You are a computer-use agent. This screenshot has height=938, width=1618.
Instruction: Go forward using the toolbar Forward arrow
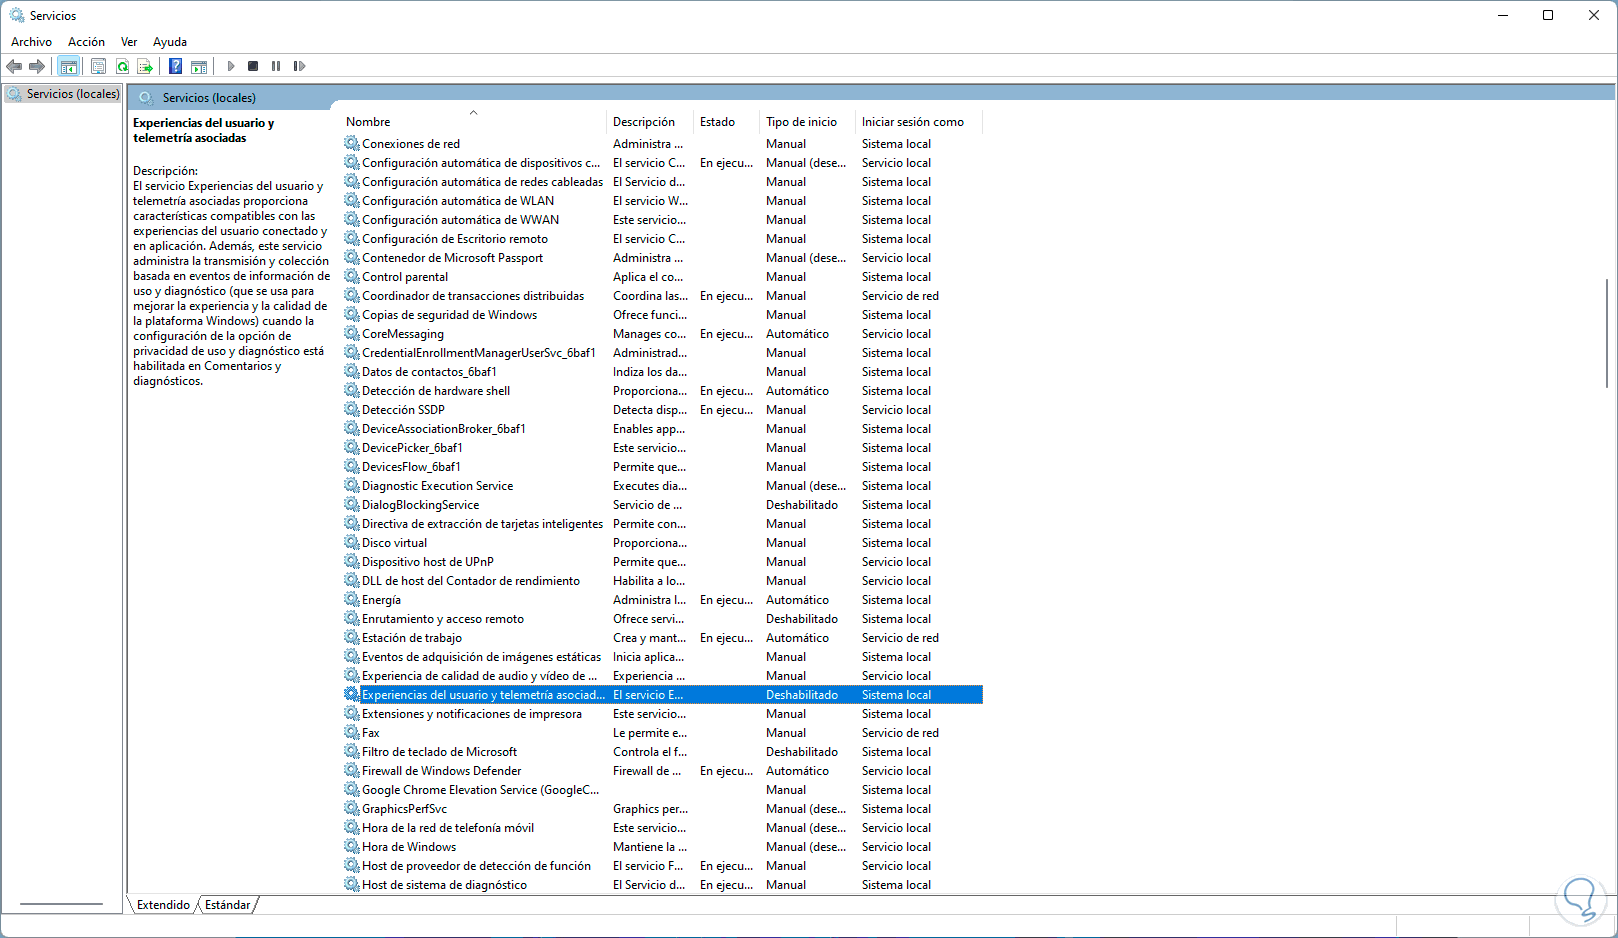(x=37, y=66)
